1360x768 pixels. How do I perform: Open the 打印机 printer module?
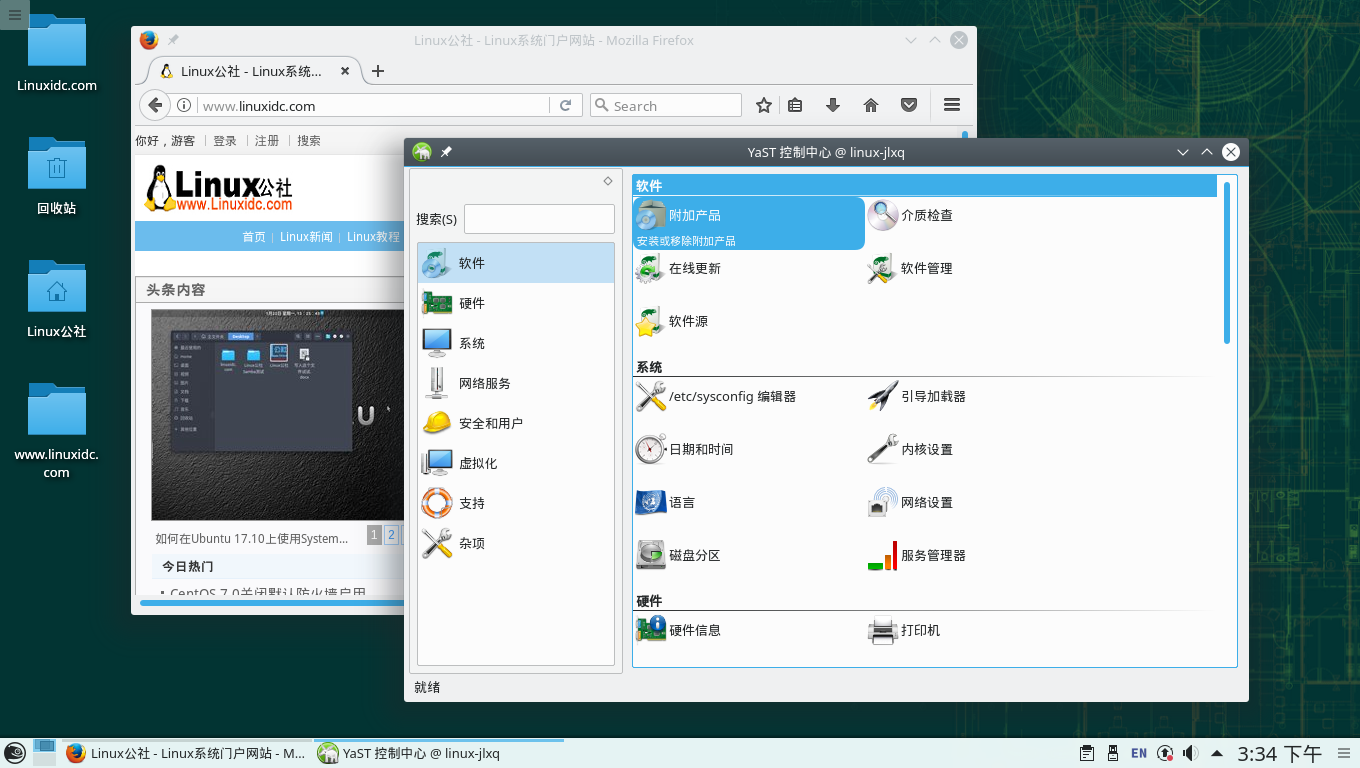[x=921, y=630]
